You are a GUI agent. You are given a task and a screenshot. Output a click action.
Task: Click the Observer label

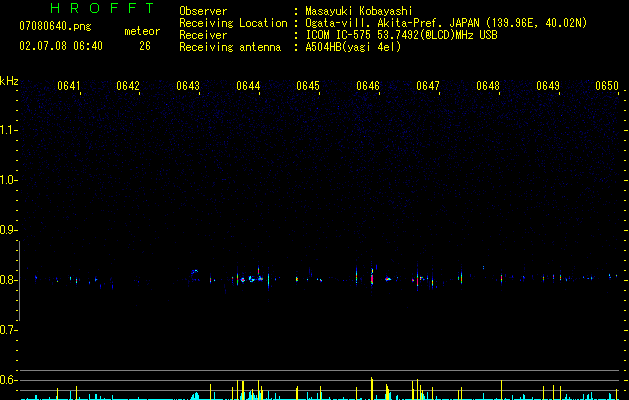(x=203, y=11)
